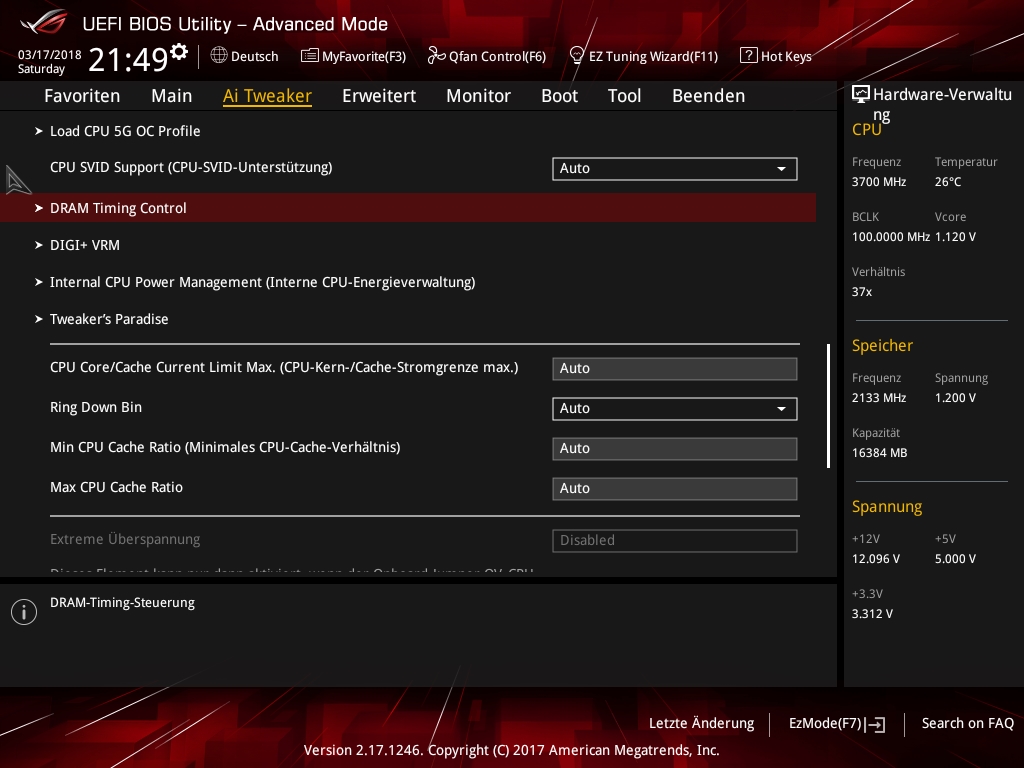Open the Search on FAQ link
The height and width of the screenshot is (768, 1024).
point(967,723)
